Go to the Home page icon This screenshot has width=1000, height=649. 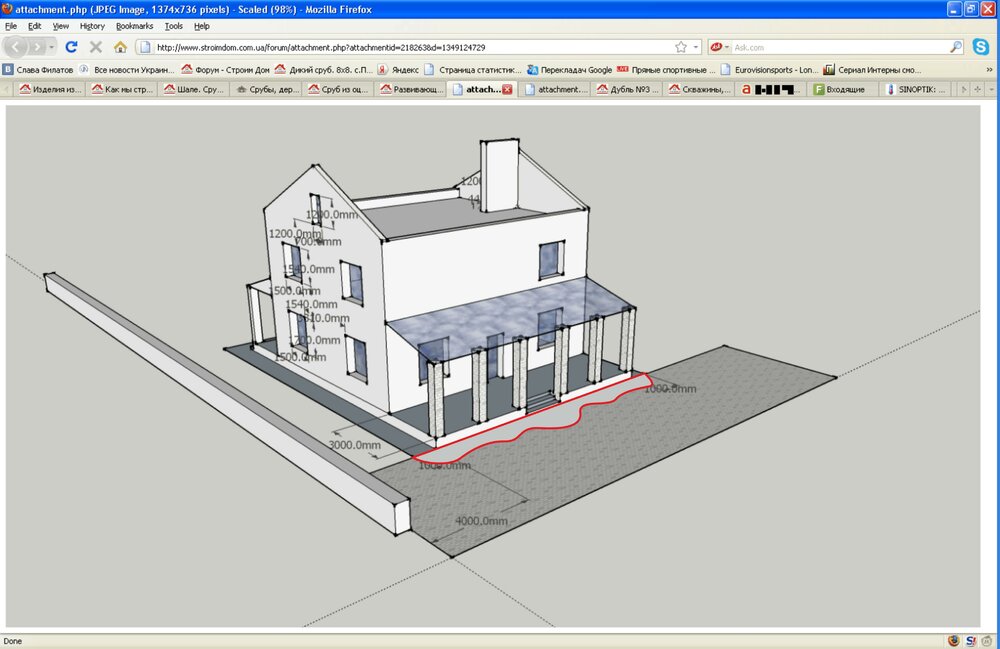120,47
